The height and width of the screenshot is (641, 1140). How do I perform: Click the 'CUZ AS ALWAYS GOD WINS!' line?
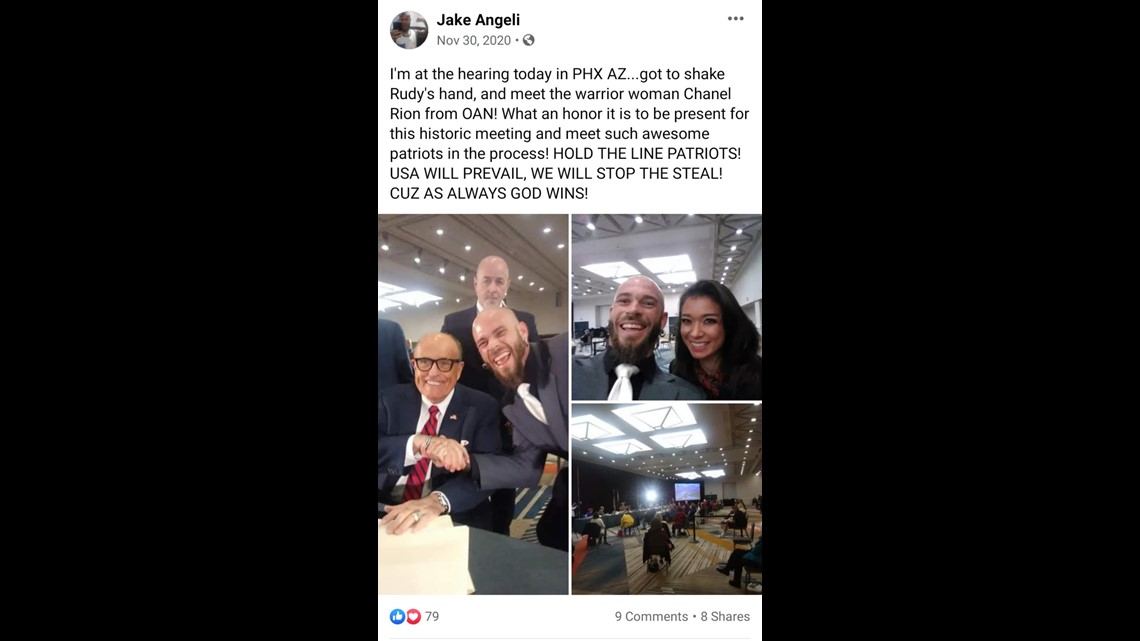pyautogui.click(x=489, y=193)
